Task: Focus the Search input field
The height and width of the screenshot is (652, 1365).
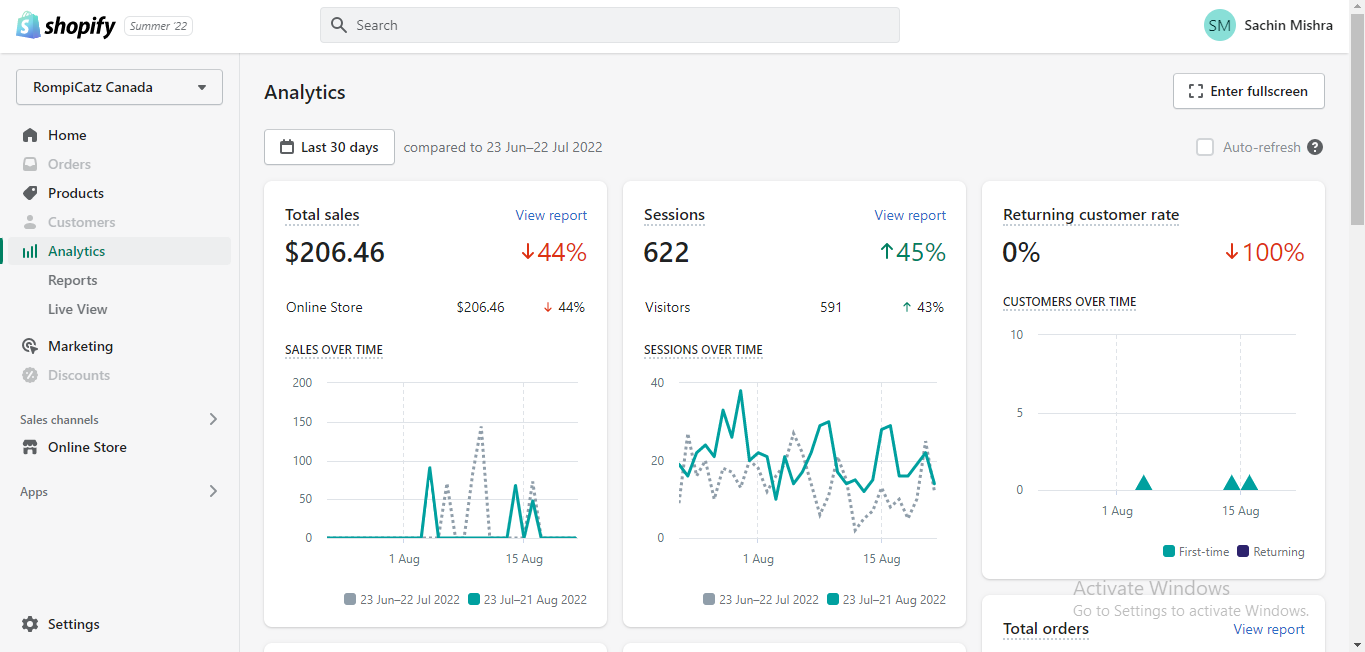Action: click(x=610, y=25)
